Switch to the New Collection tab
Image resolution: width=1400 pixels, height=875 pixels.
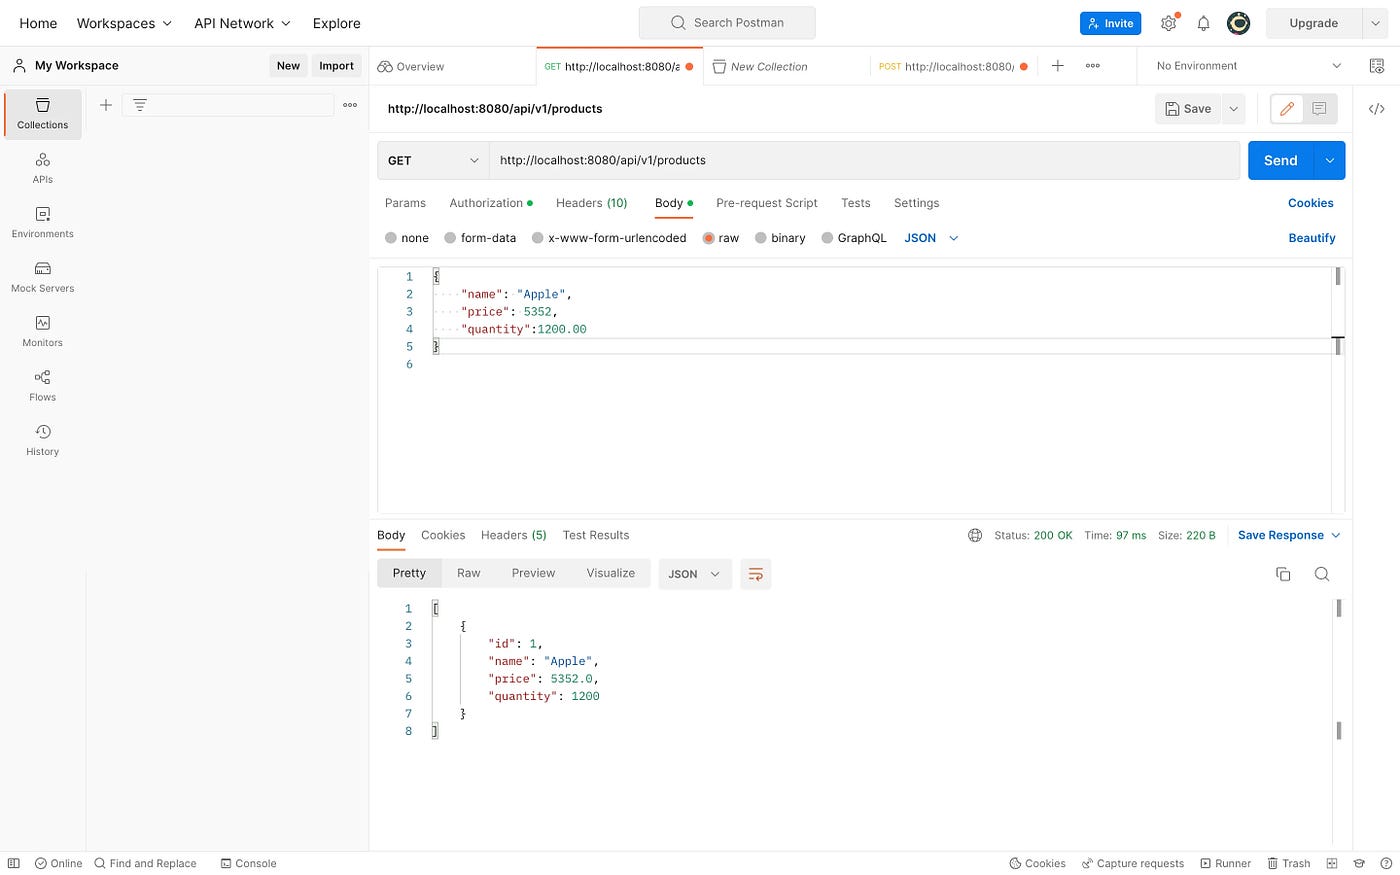pyautogui.click(x=787, y=66)
